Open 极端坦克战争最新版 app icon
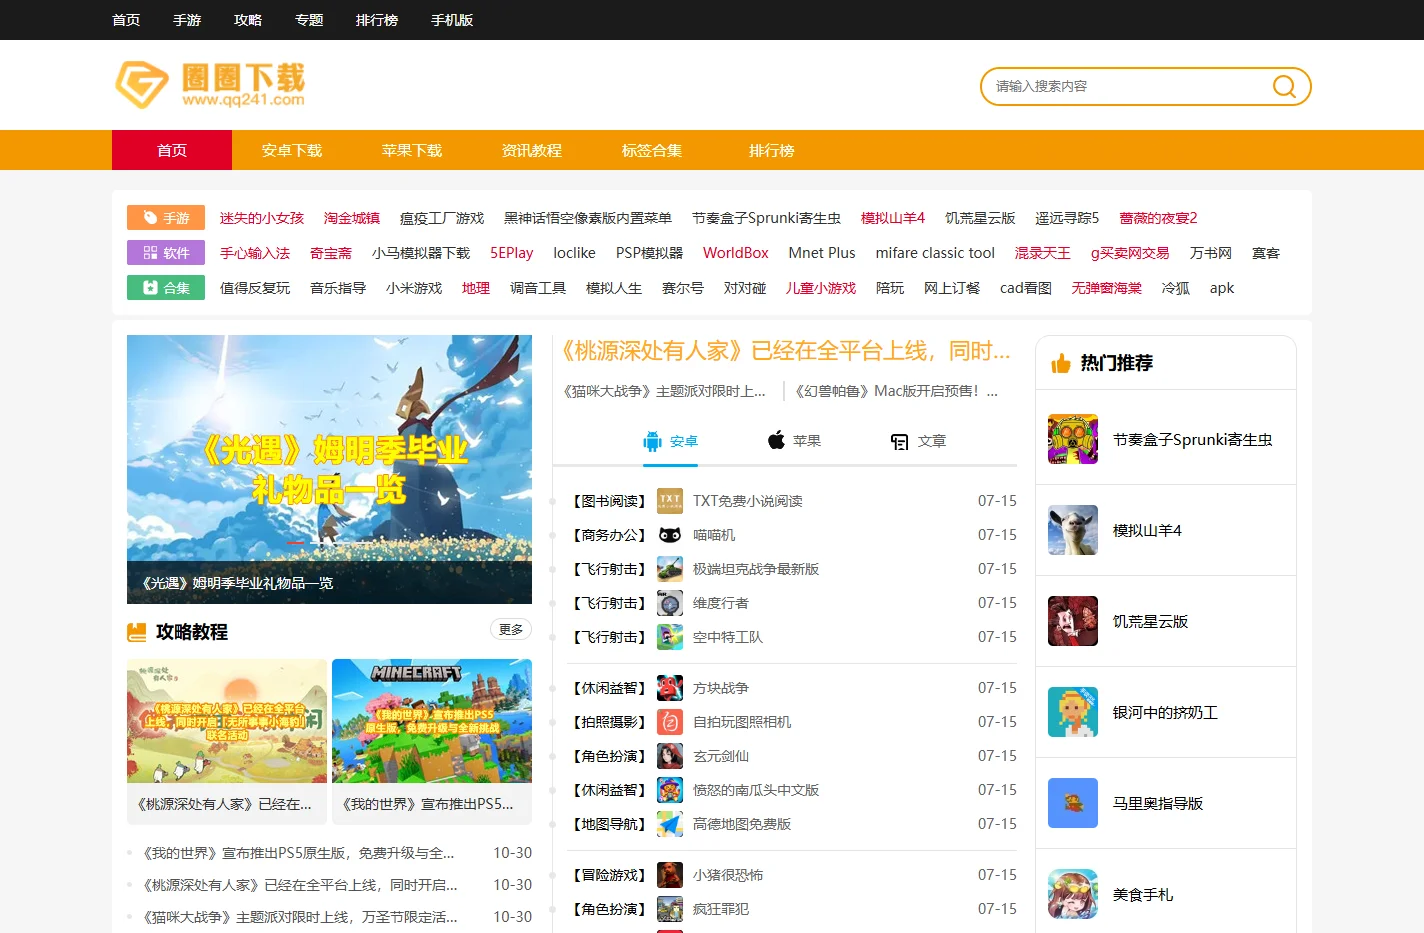This screenshot has width=1424, height=933. pos(670,569)
